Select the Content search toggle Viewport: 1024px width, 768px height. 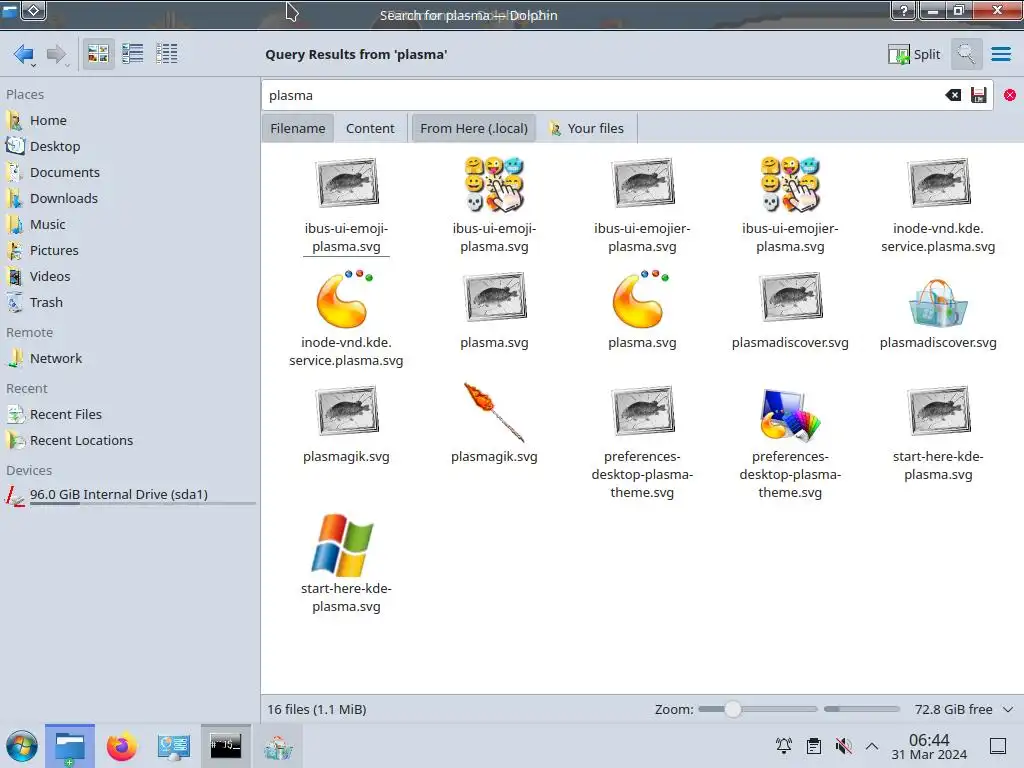tap(370, 129)
